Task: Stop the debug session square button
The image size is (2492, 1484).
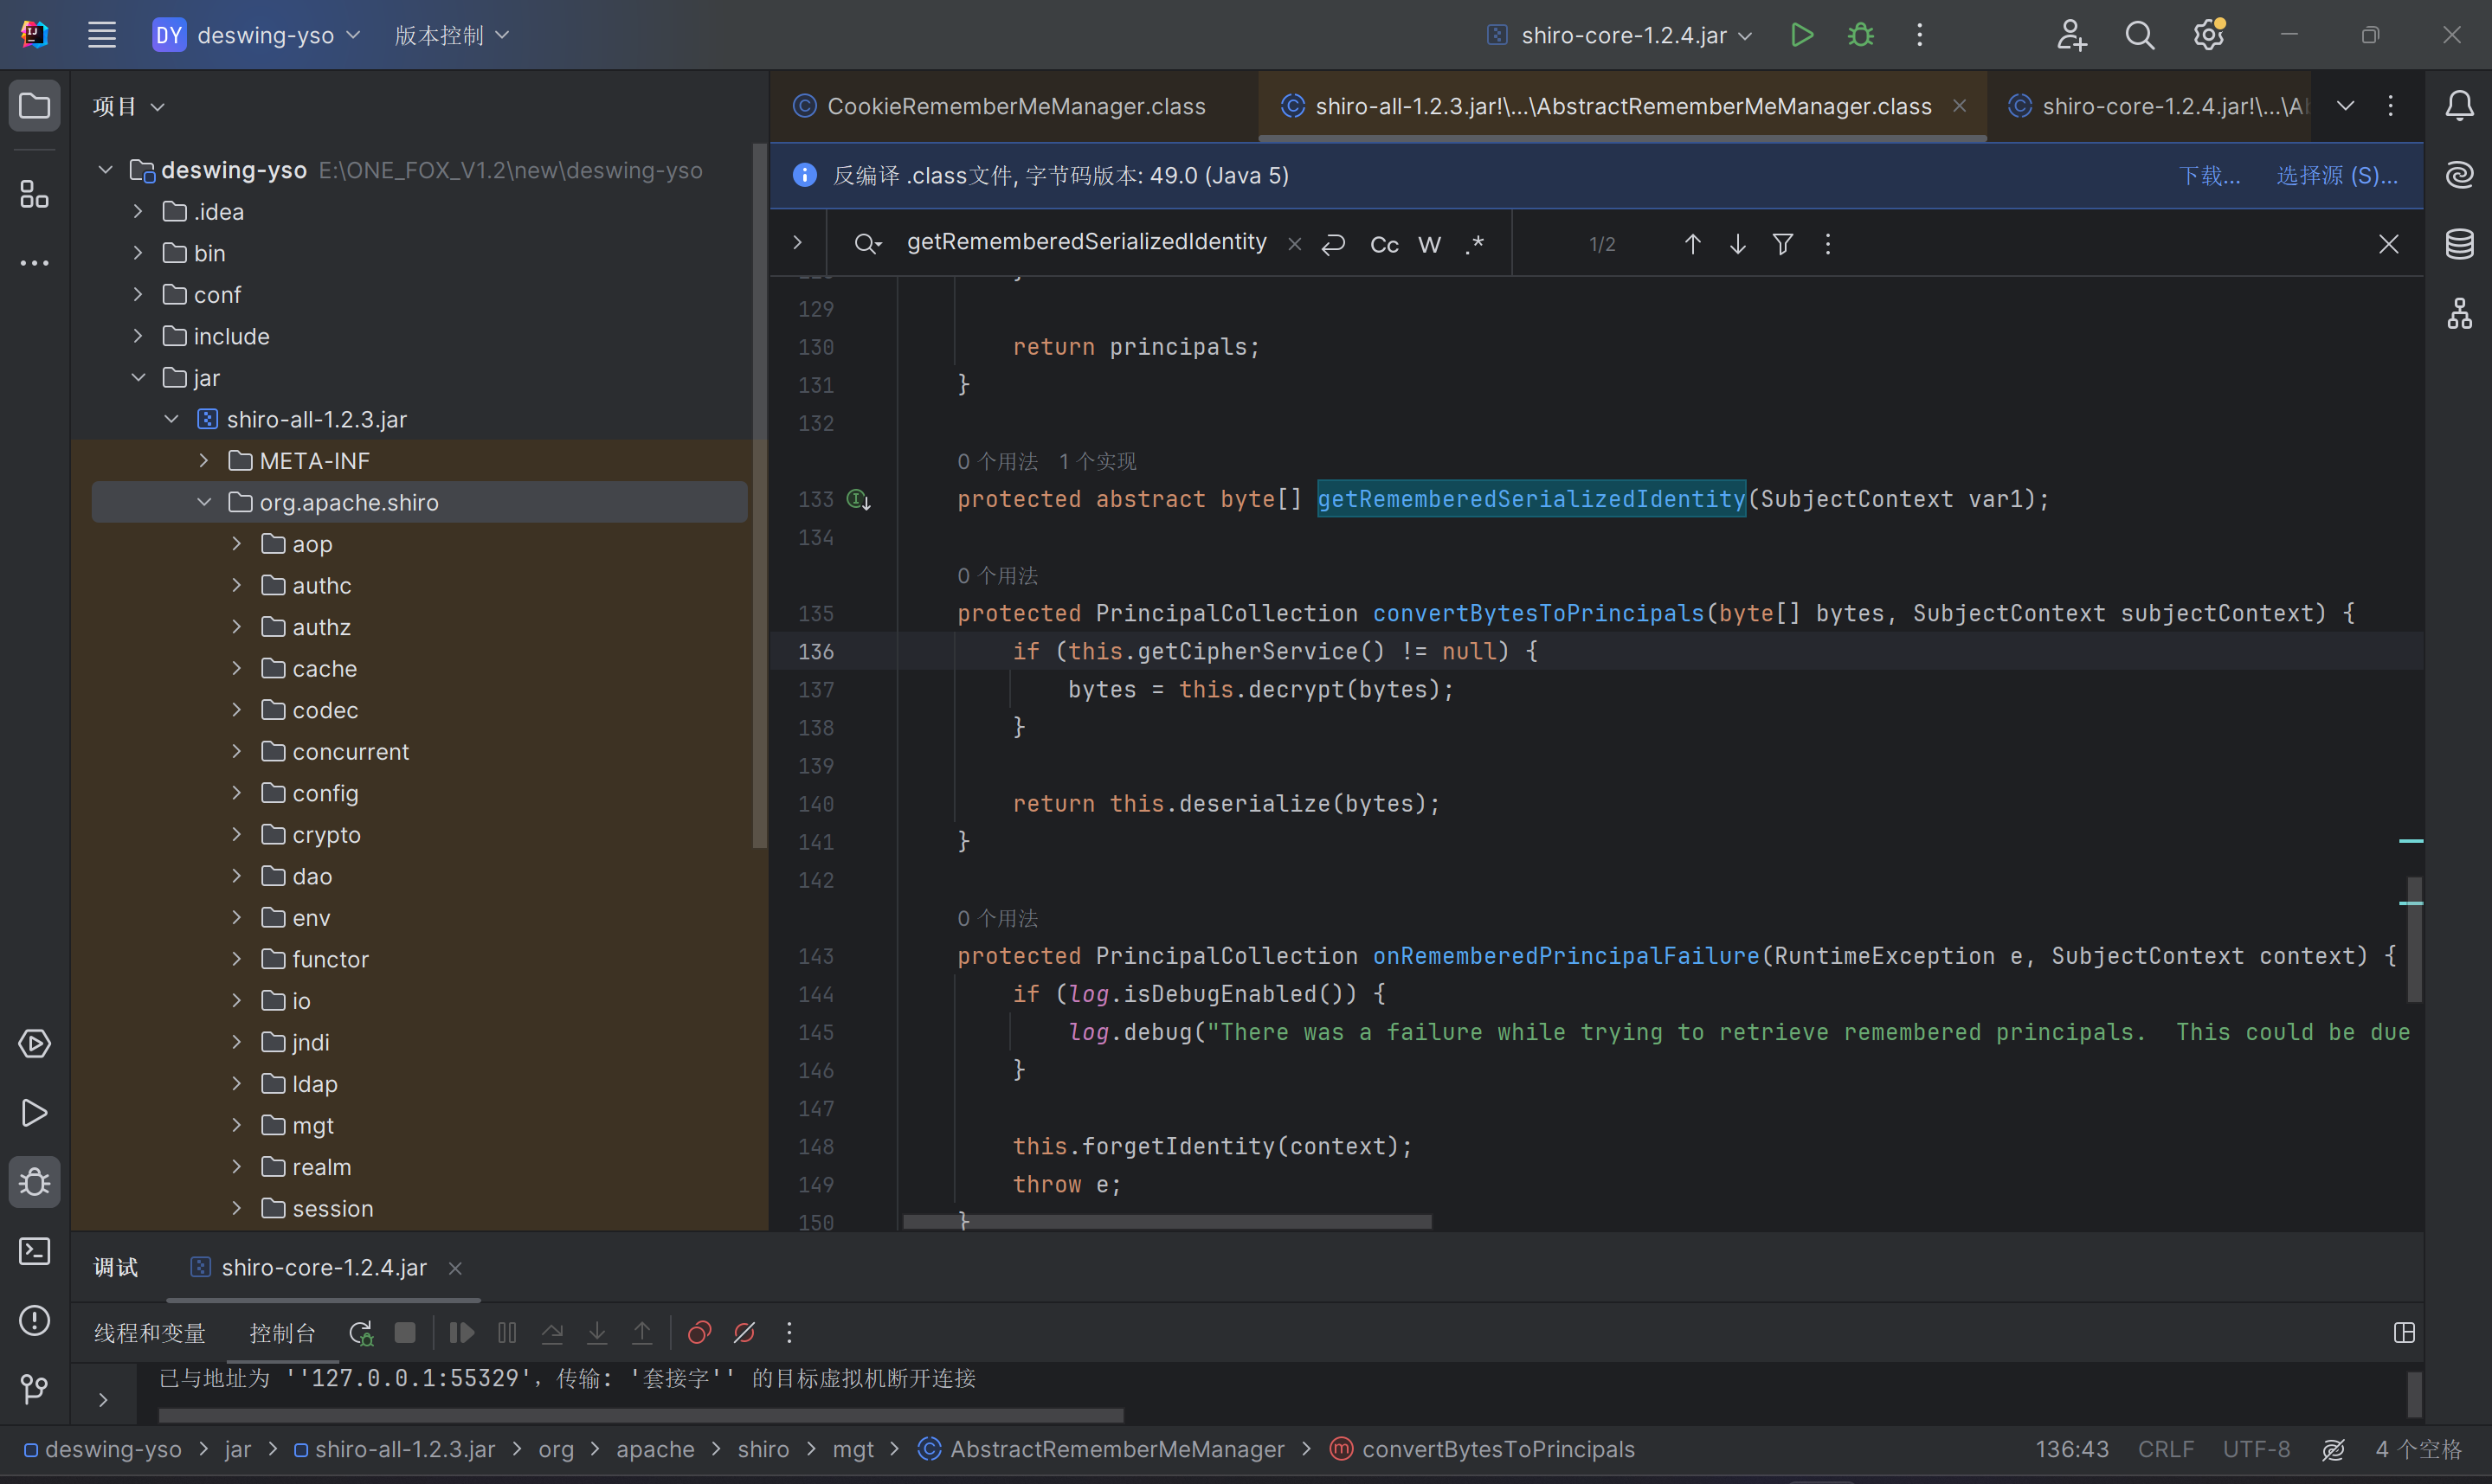Action: (405, 1333)
